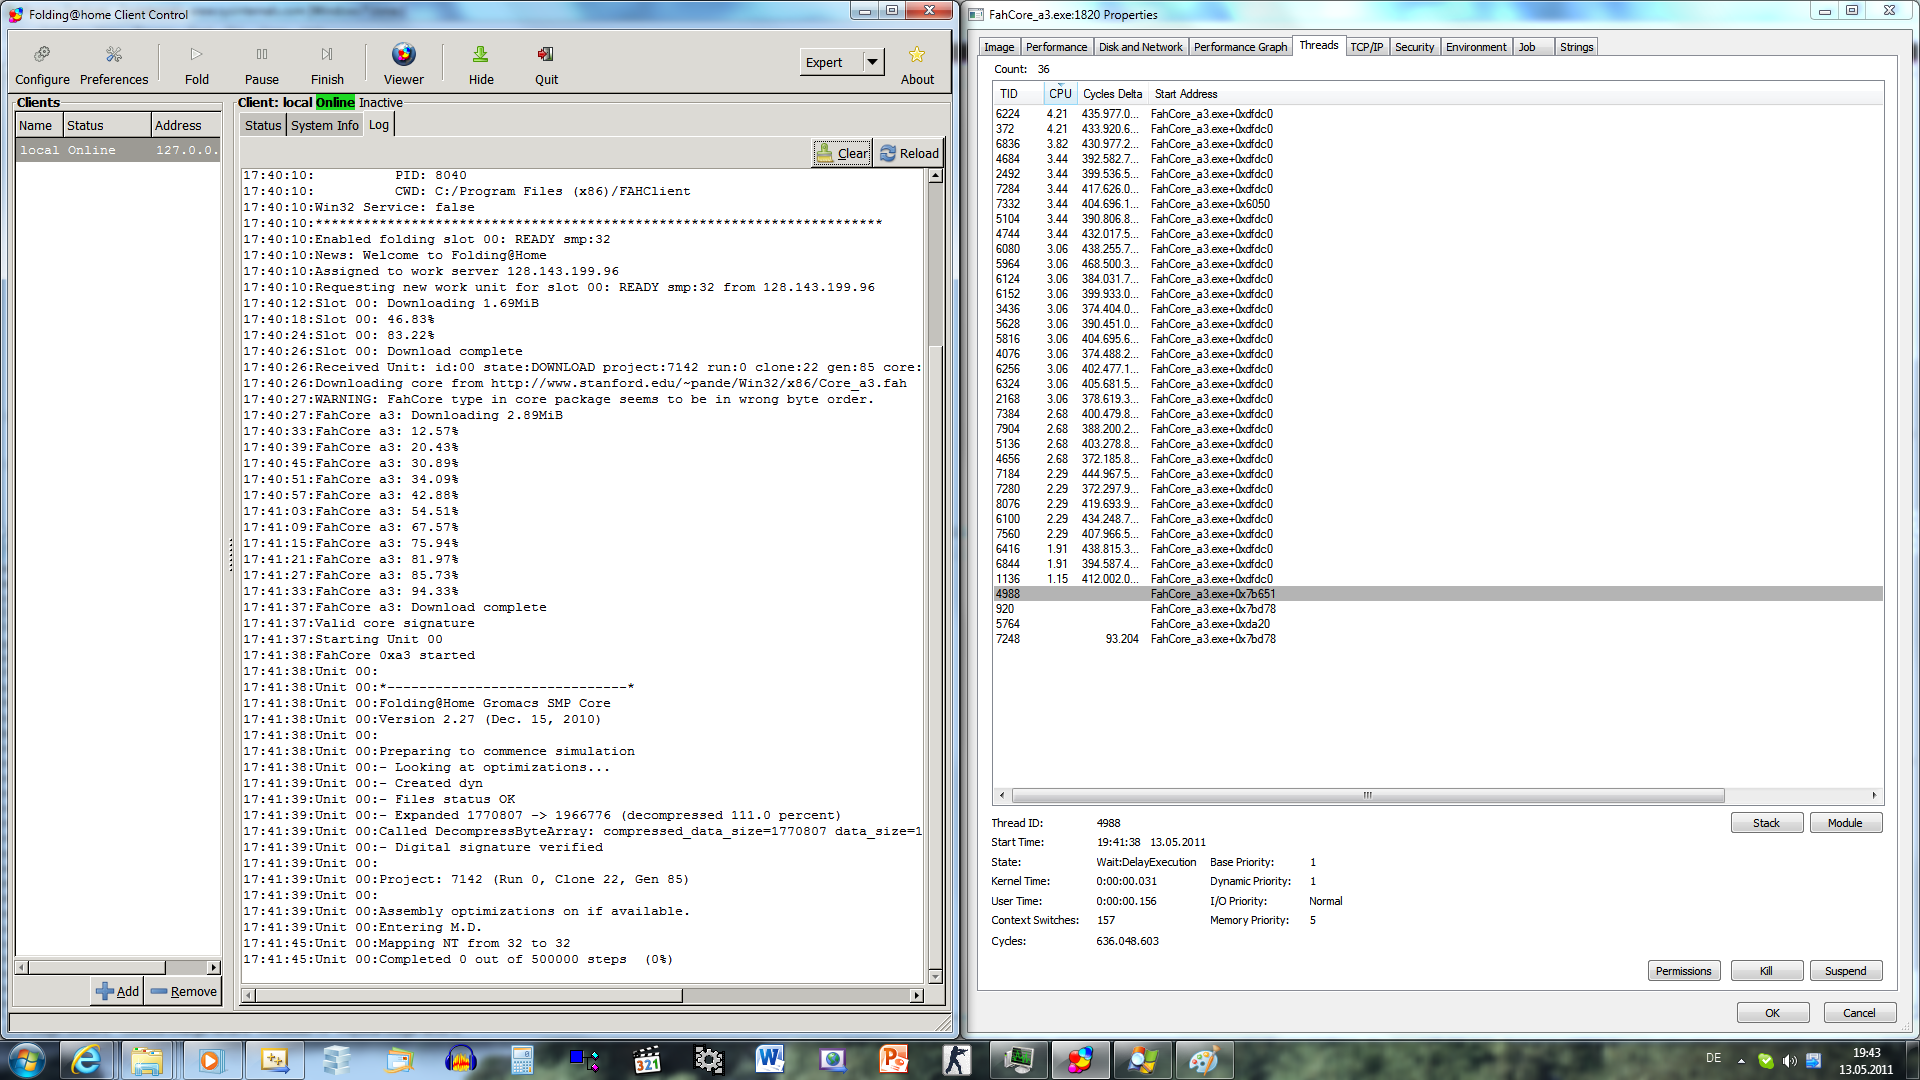Click the Kill thread button
This screenshot has height=1080, width=1920.
coord(1766,971)
